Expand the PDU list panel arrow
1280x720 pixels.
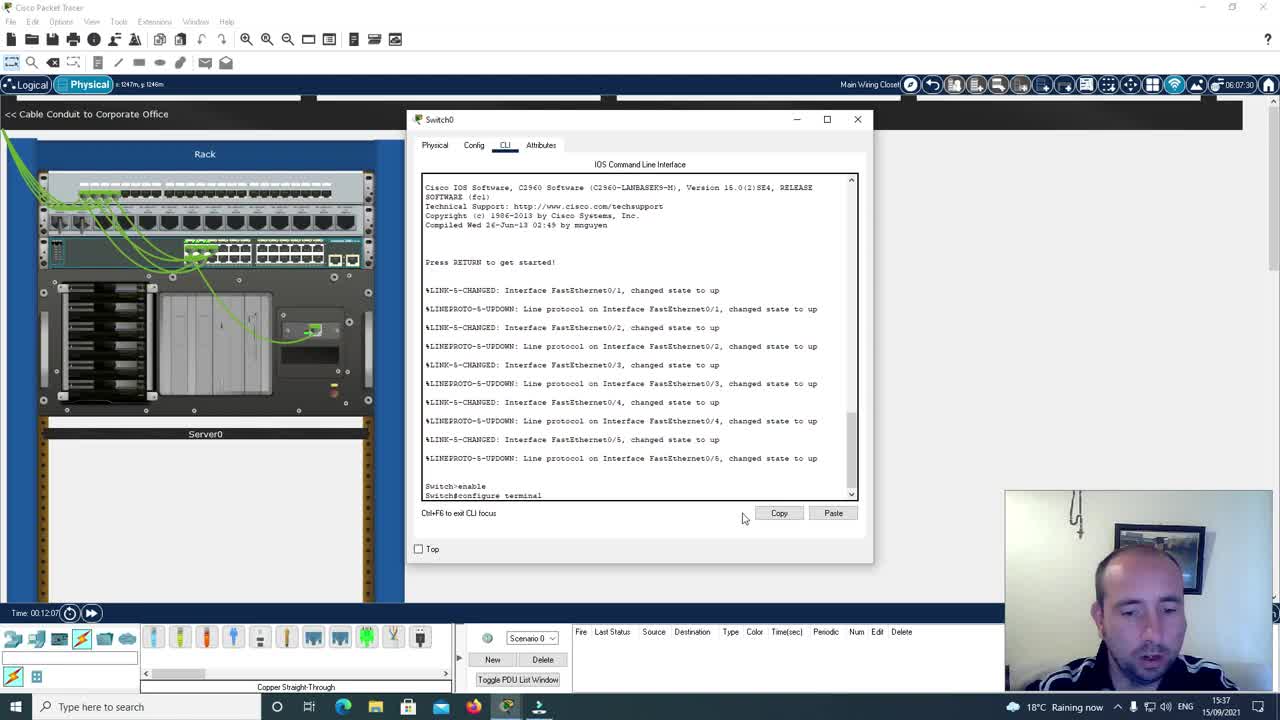[459, 658]
